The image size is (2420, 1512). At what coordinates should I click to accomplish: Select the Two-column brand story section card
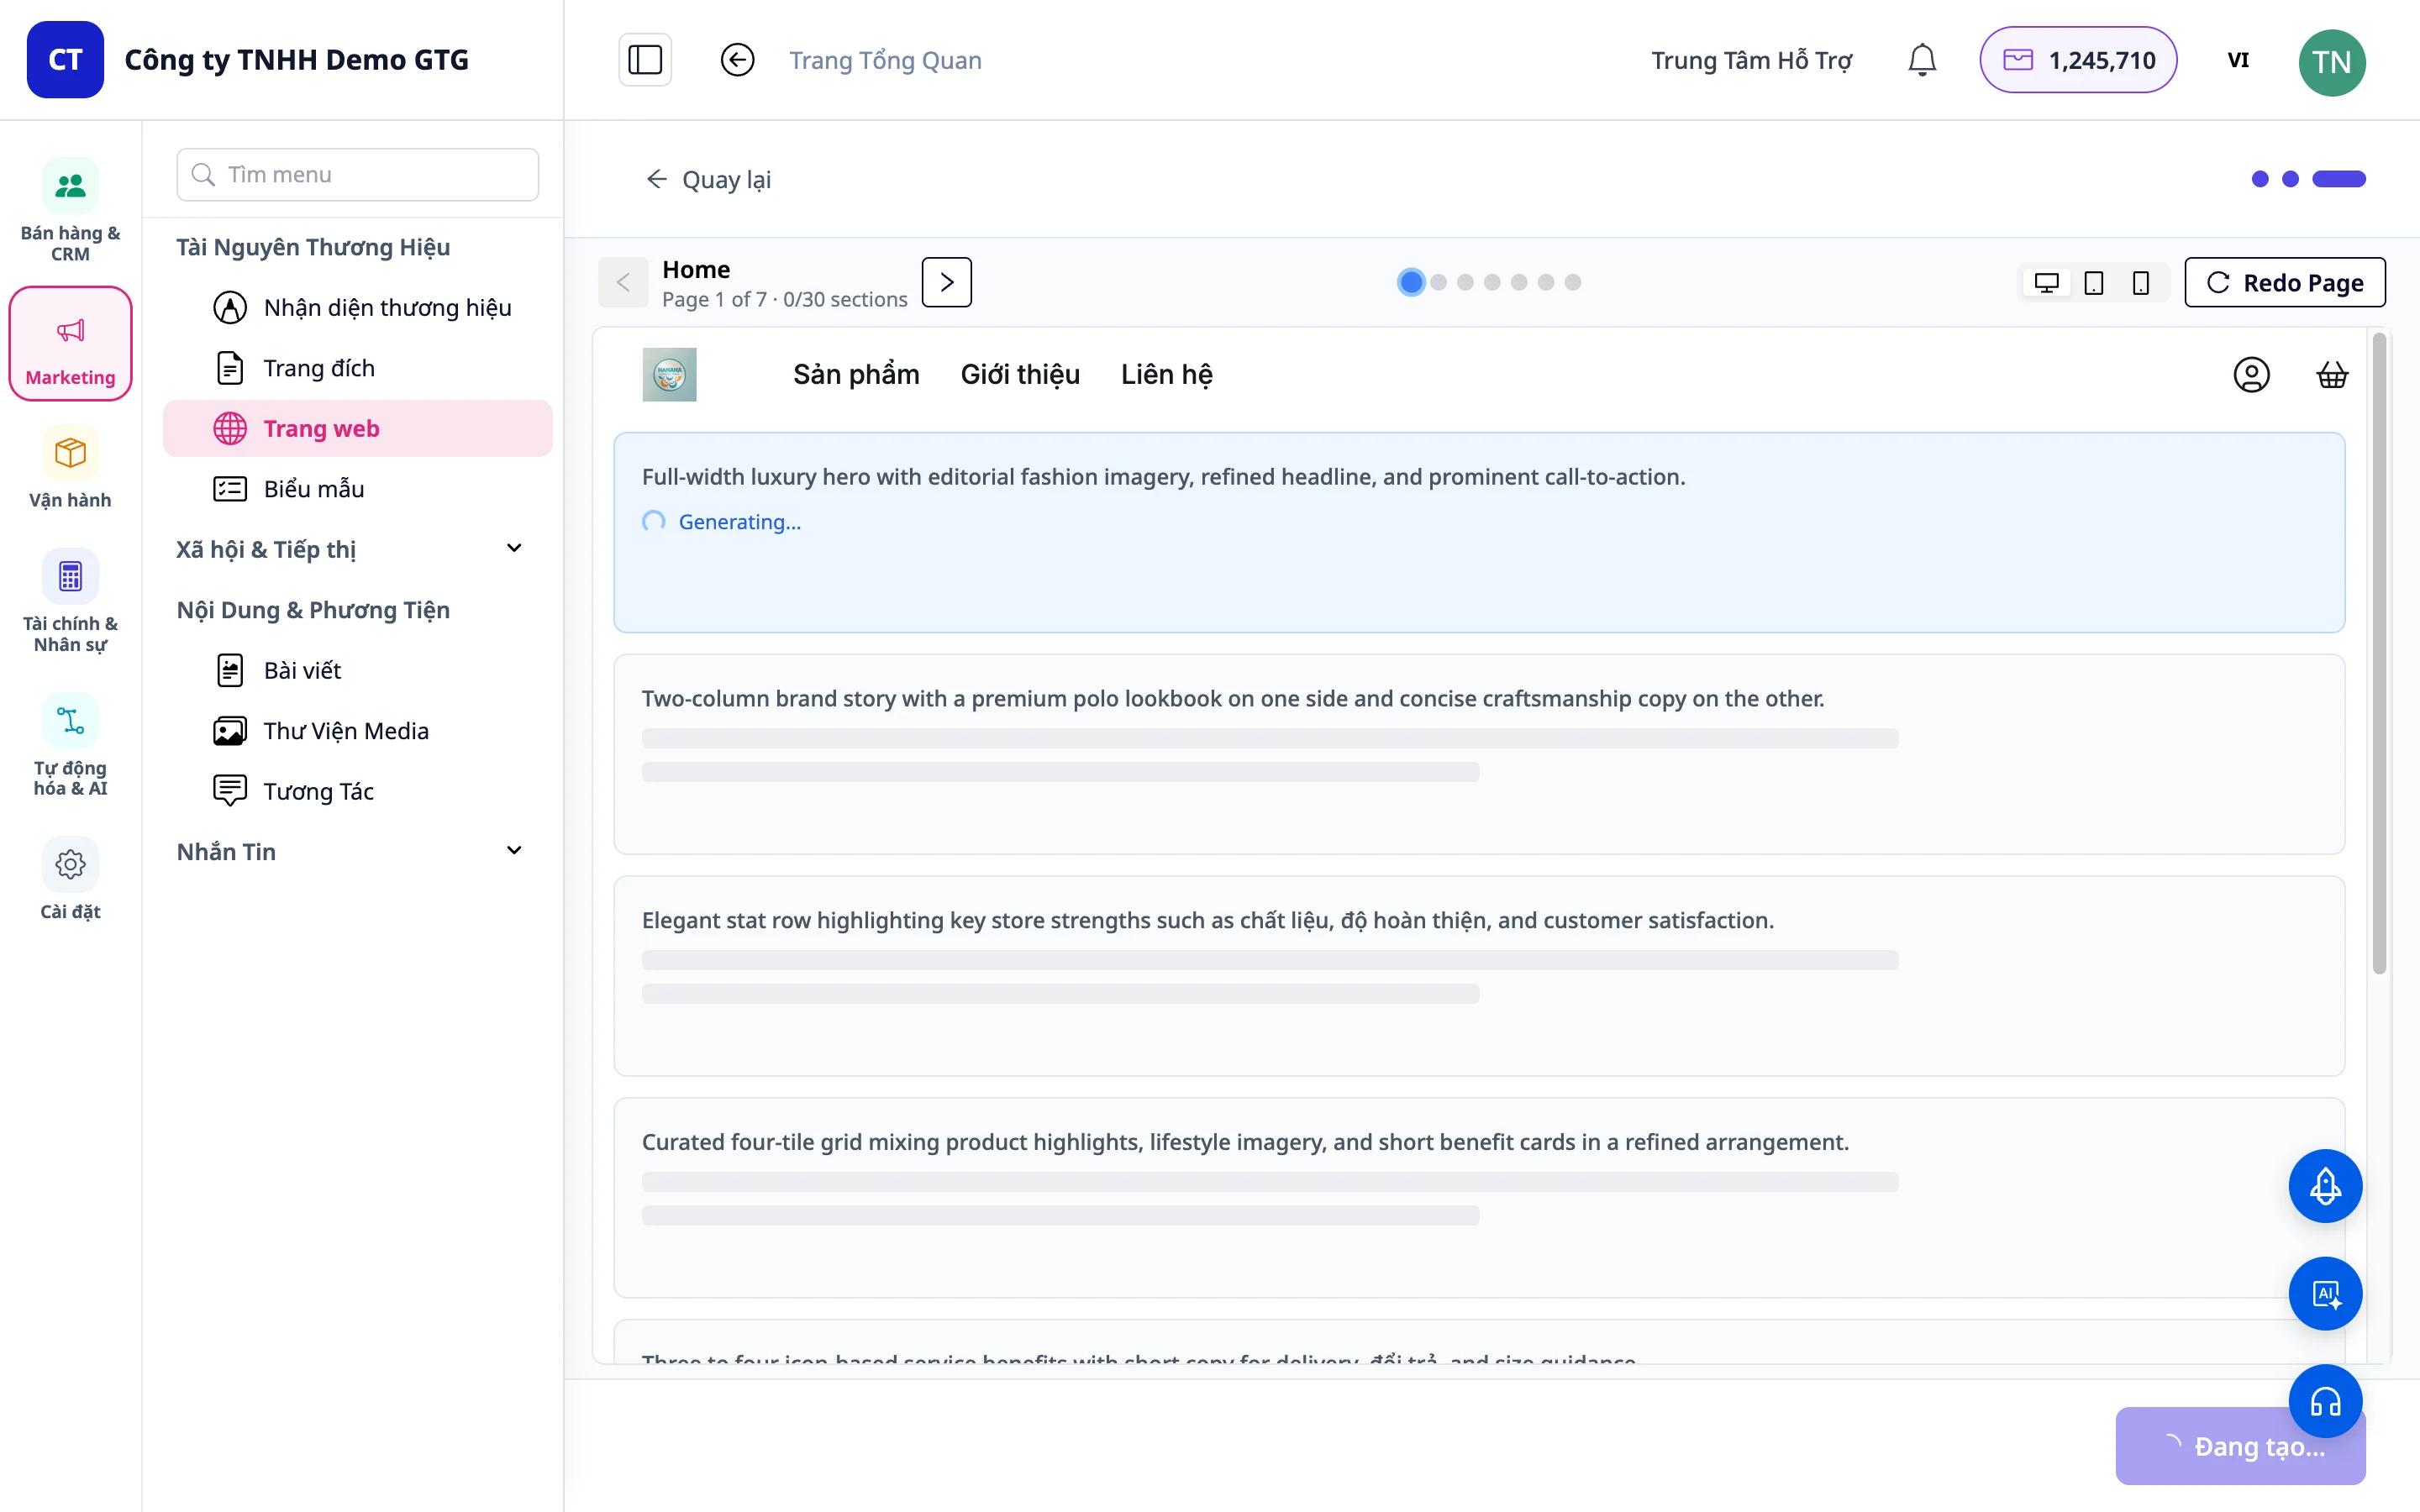pos(1479,755)
